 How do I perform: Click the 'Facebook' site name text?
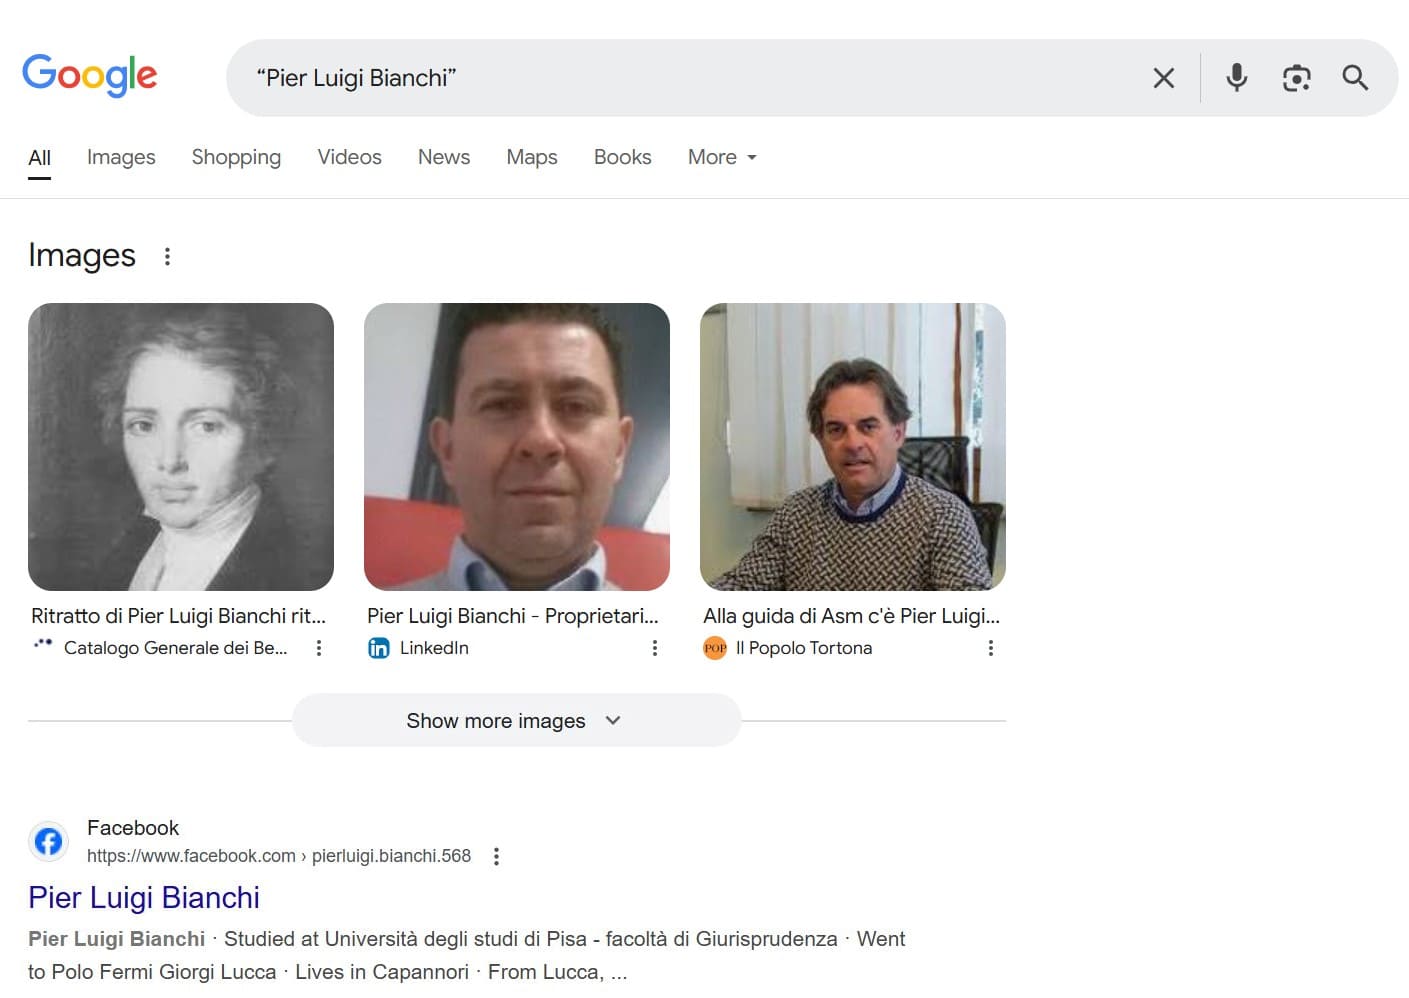pos(133,828)
